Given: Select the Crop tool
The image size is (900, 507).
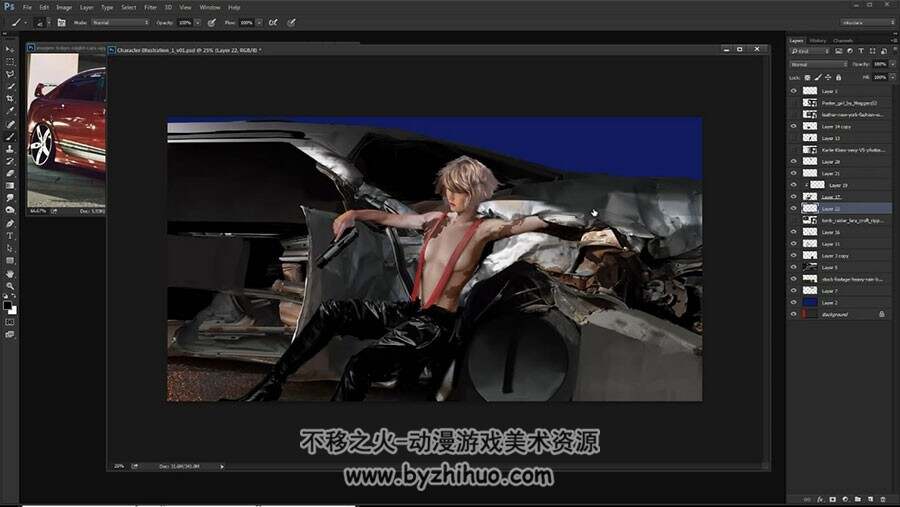Looking at the screenshot, I should [10, 99].
